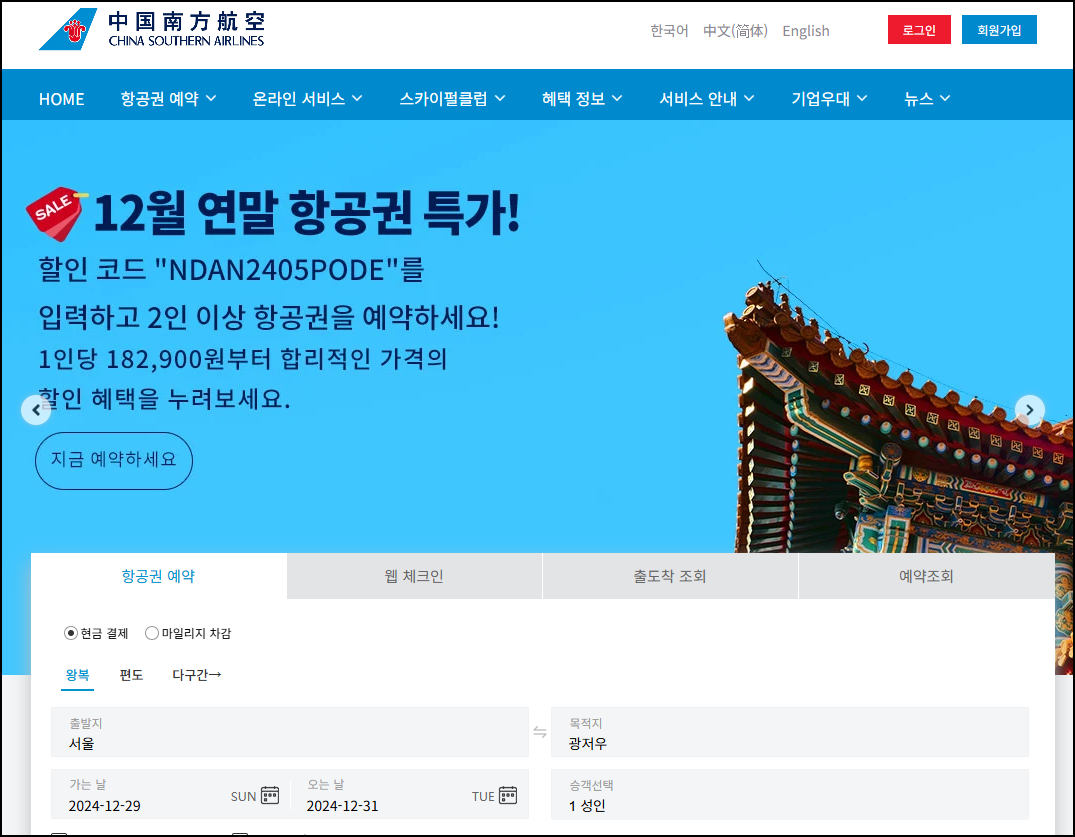
Task: Click the swap origin and destination arrows
Action: (x=539, y=732)
